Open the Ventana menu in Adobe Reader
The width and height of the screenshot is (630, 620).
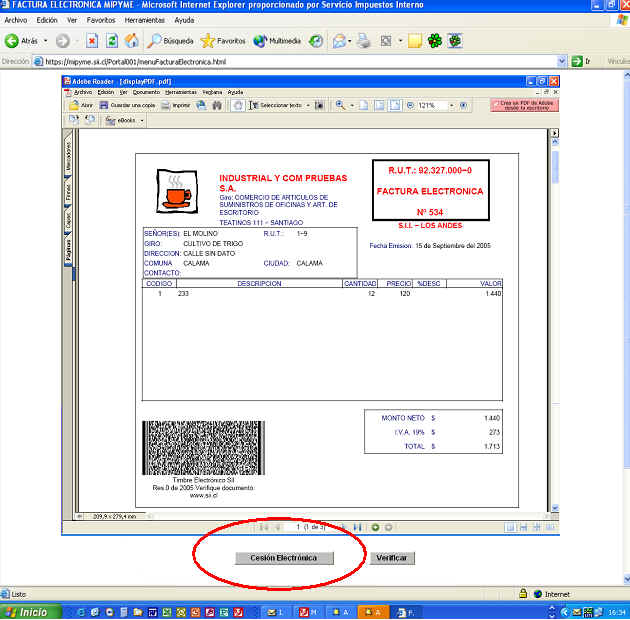point(212,92)
